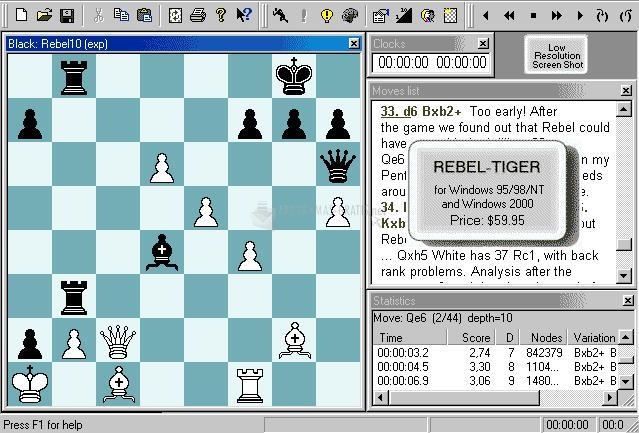The height and width of the screenshot is (433, 639).
Task: Click up arrow of Moves list scrollbar
Action: point(624,109)
